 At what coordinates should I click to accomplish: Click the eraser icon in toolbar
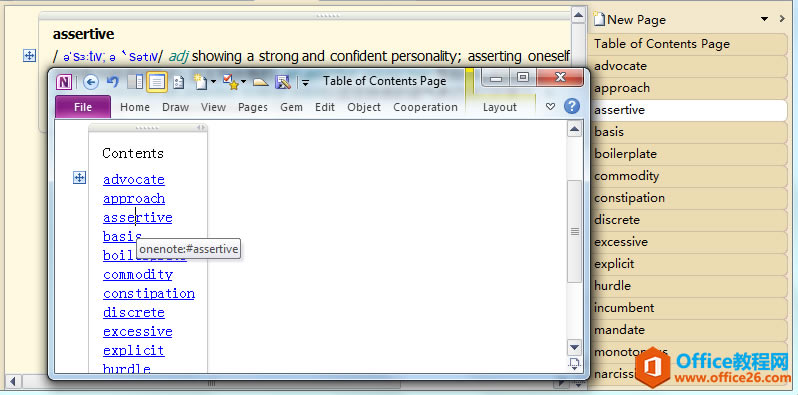click(x=261, y=82)
